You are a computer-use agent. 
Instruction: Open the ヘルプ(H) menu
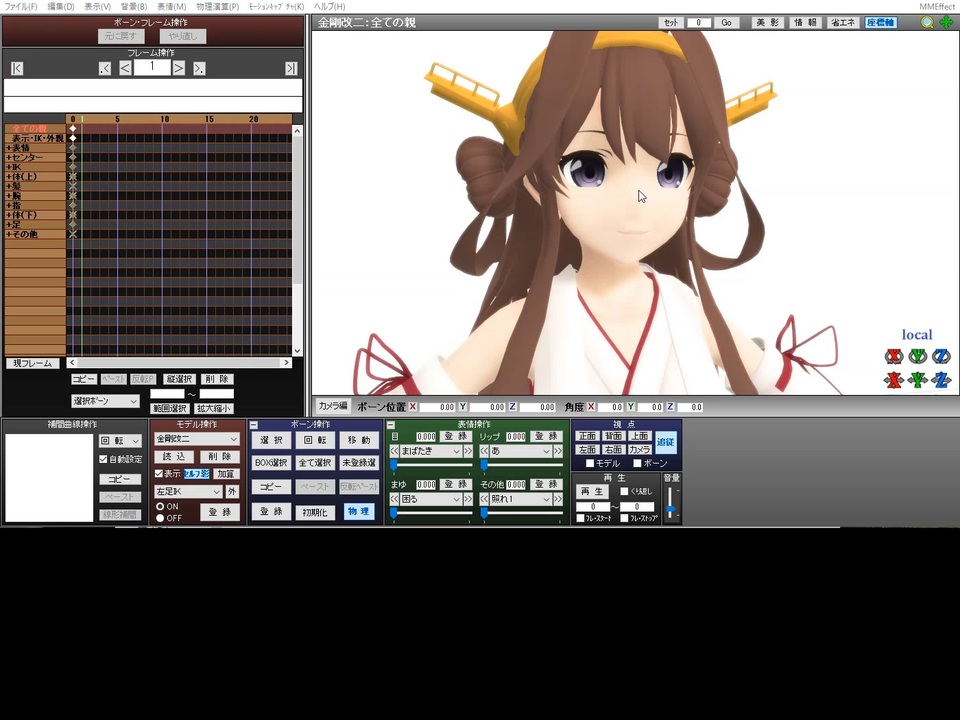point(329,6)
